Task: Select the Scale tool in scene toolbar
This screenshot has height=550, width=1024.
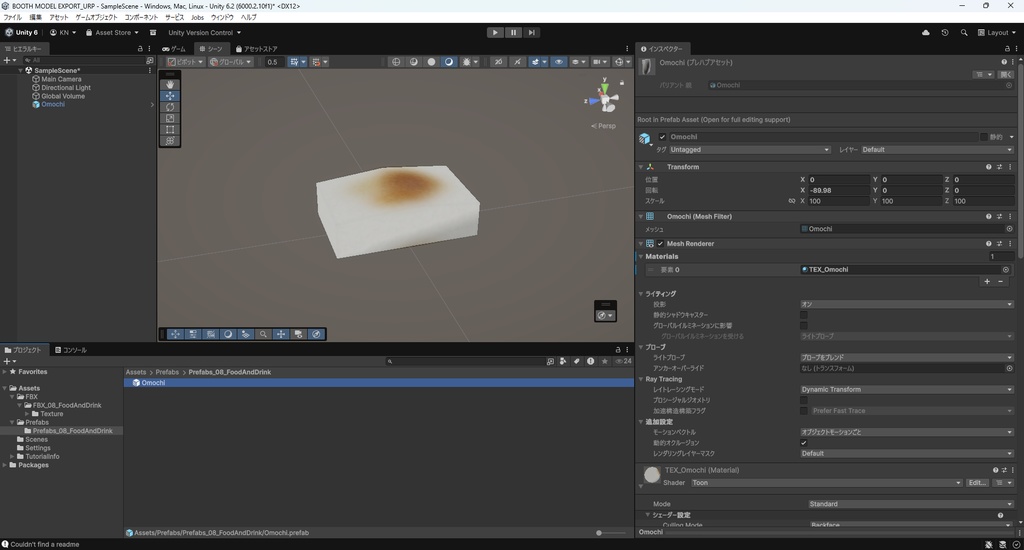Action: point(170,118)
